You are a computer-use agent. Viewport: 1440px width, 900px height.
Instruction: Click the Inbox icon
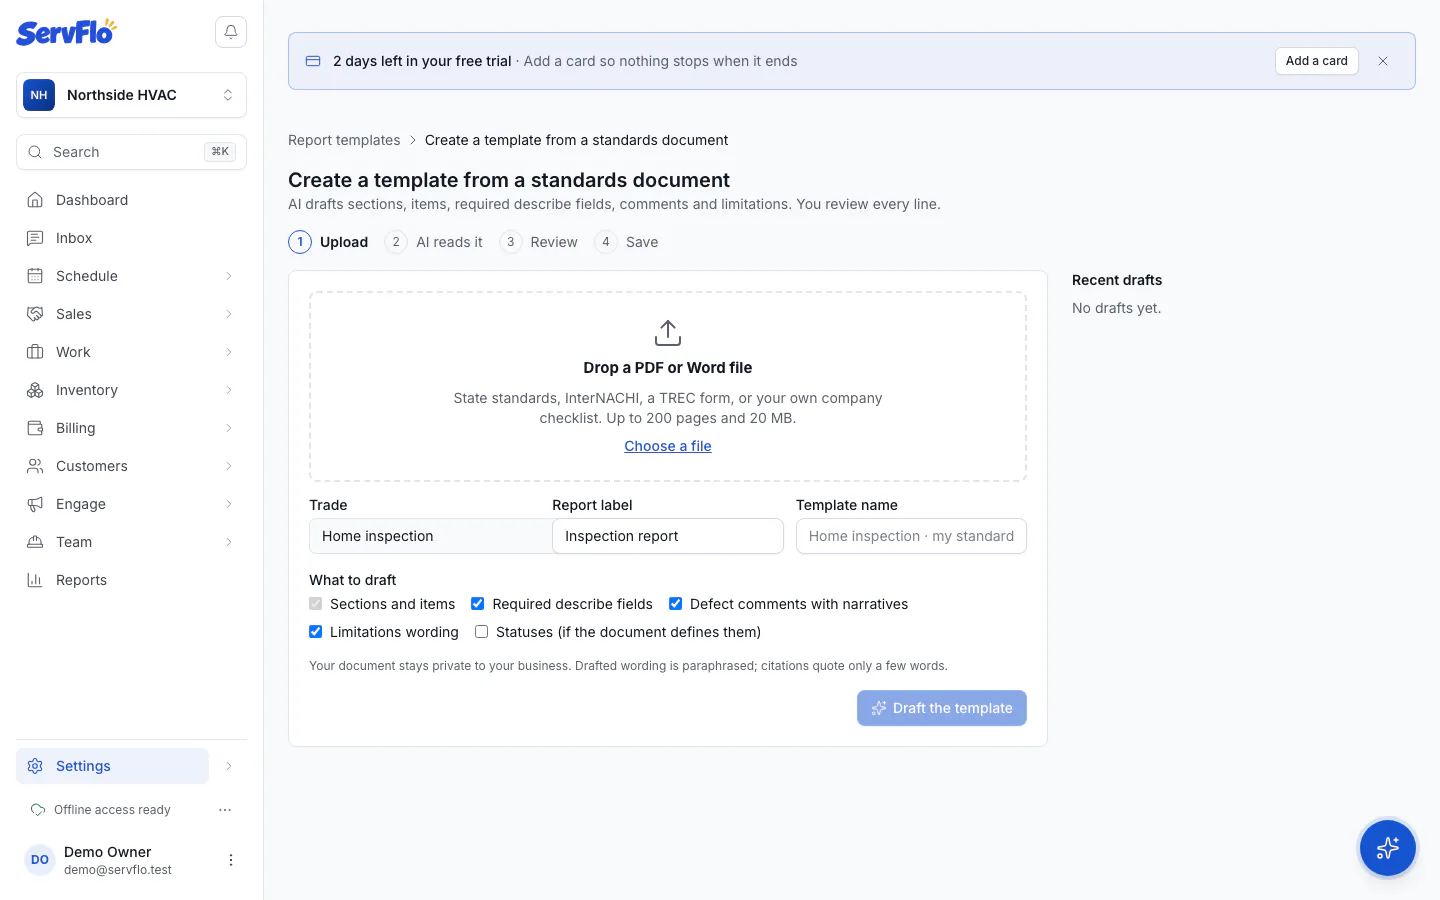(35, 238)
